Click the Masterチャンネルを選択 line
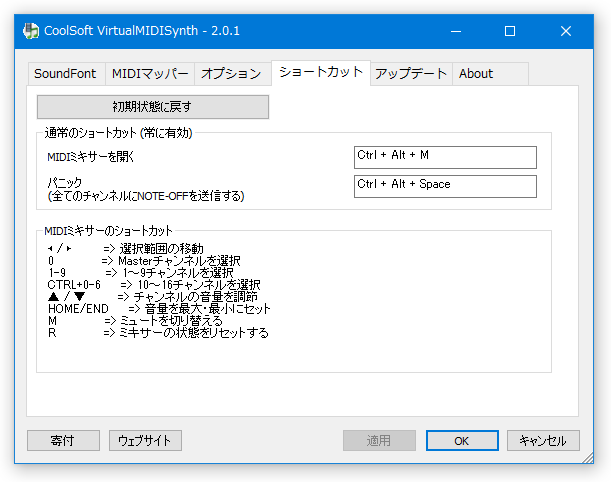 [144, 261]
